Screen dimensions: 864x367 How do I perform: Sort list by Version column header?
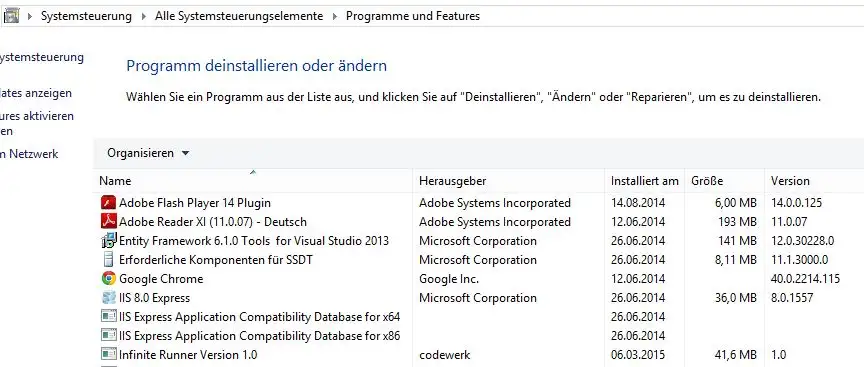tap(814, 181)
